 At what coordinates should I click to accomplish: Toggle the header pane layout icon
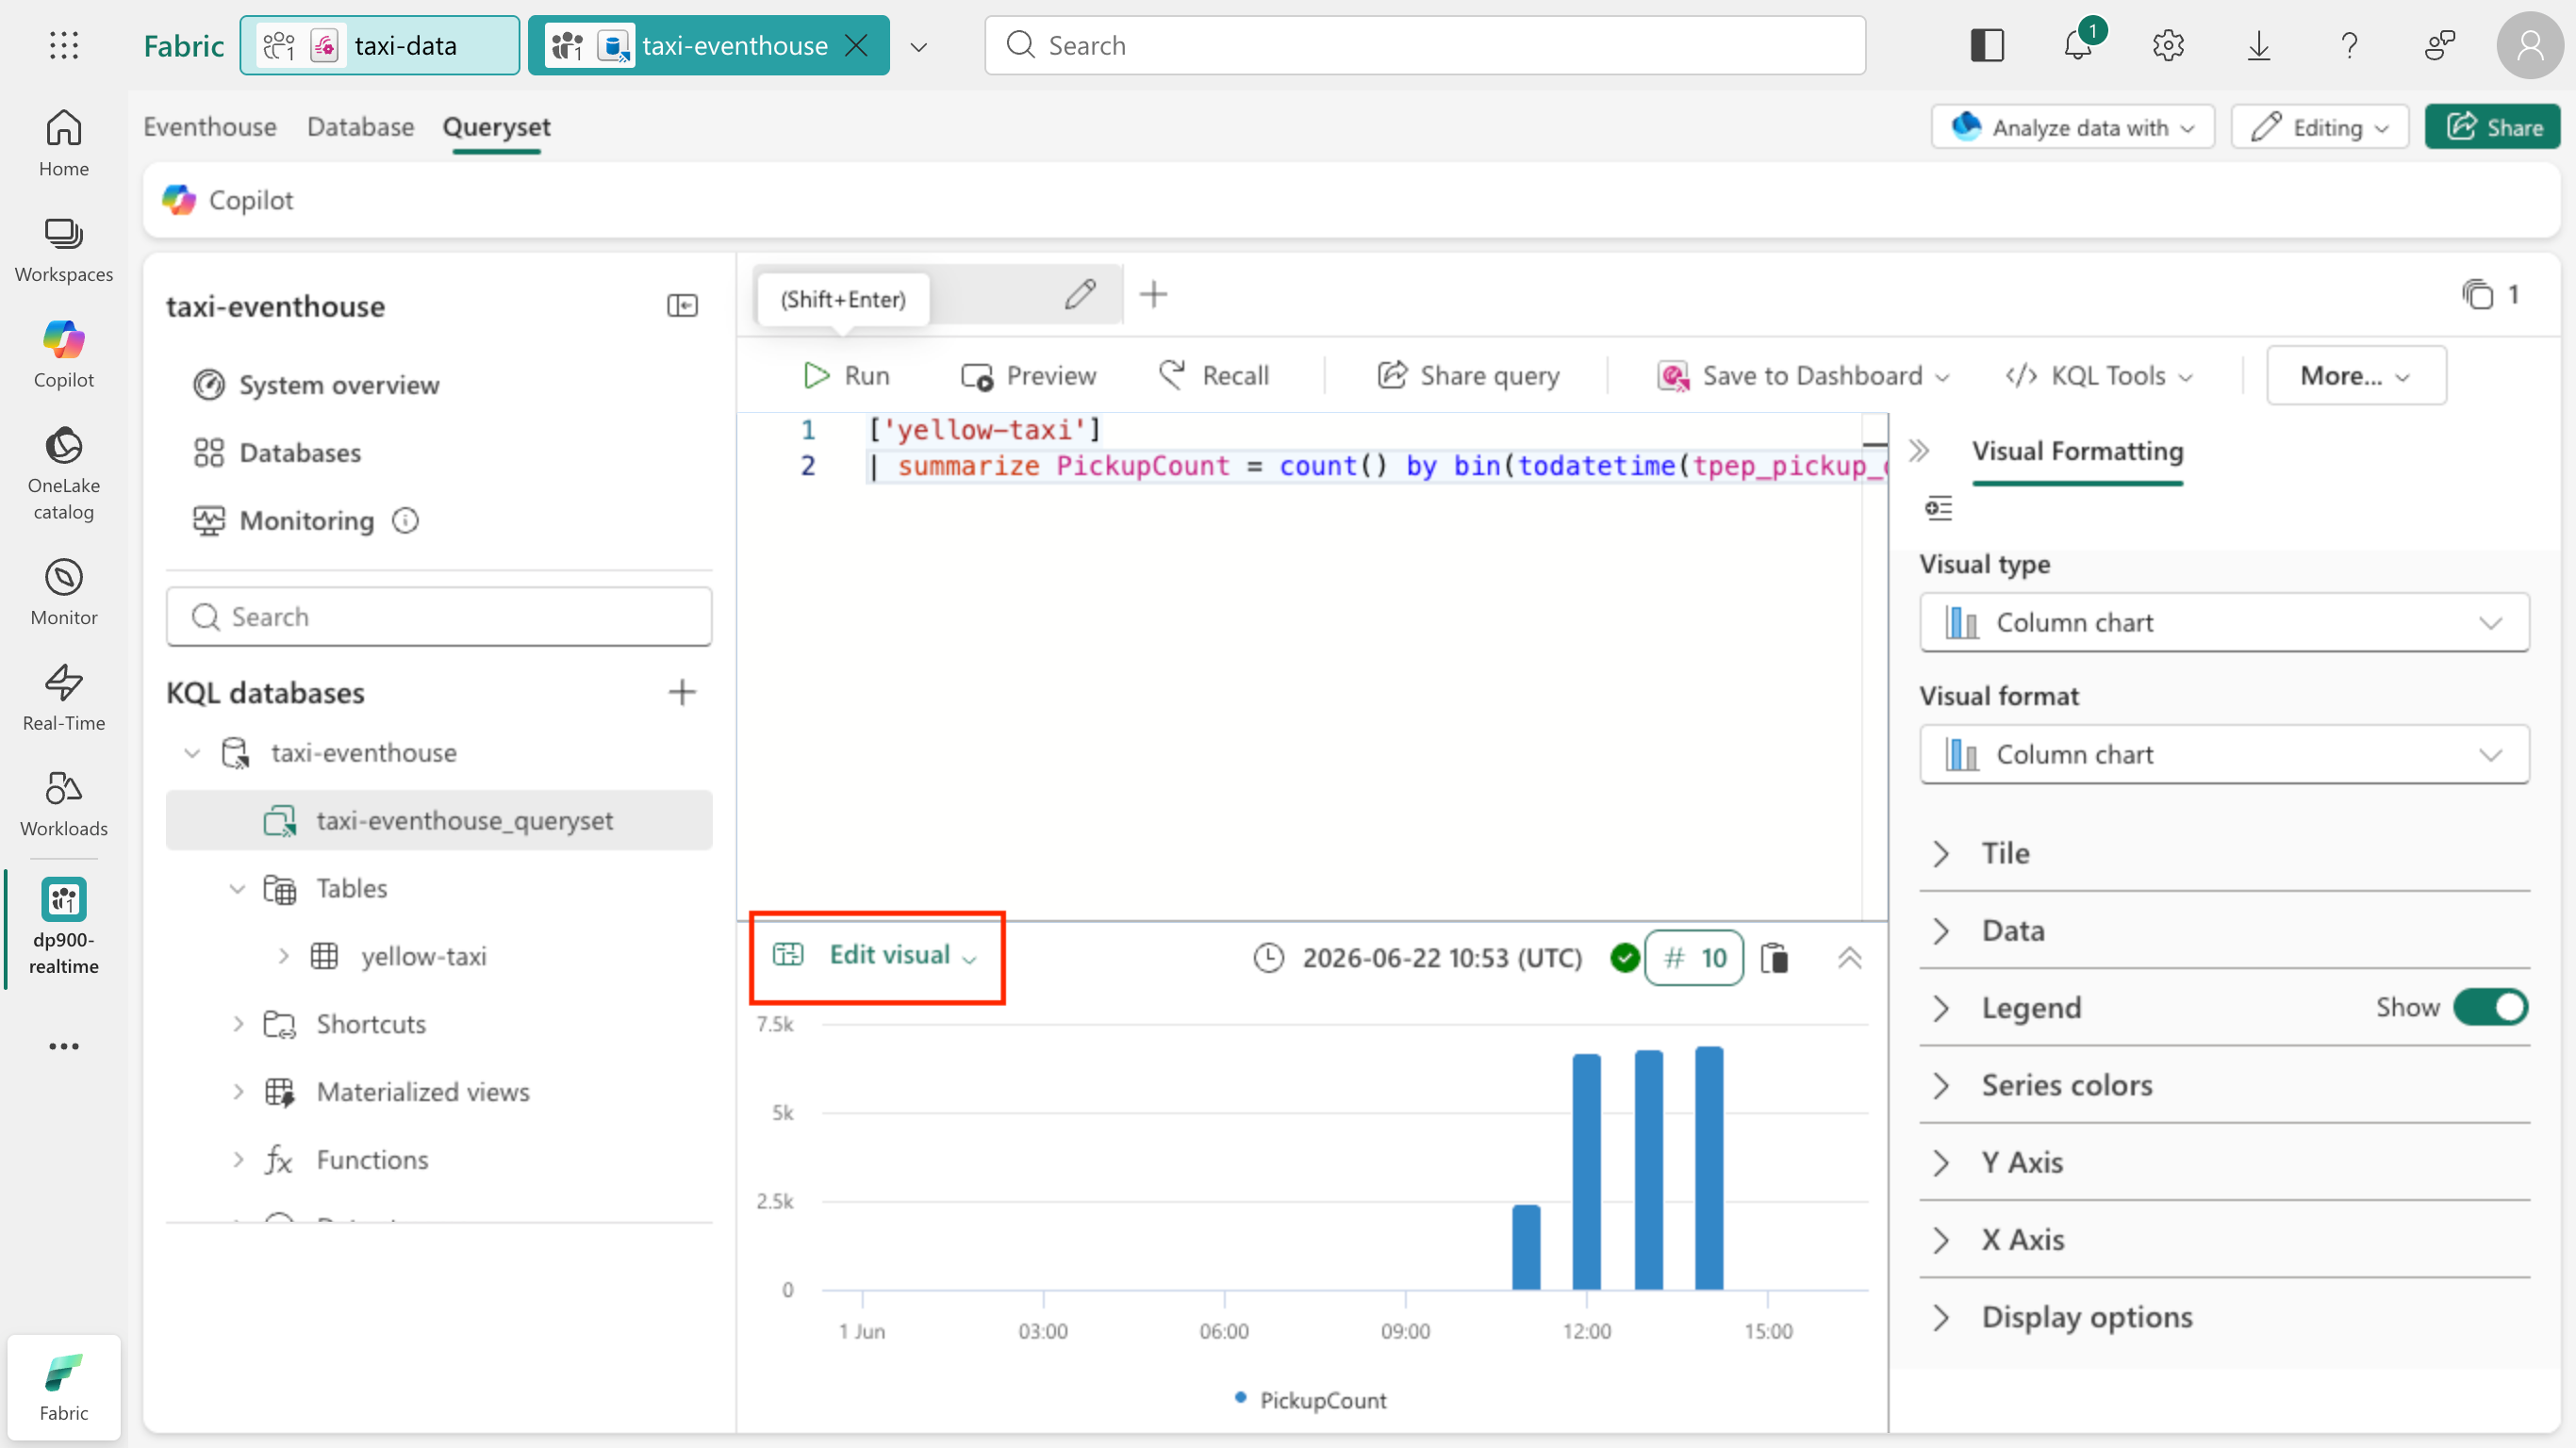pos(1987,45)
